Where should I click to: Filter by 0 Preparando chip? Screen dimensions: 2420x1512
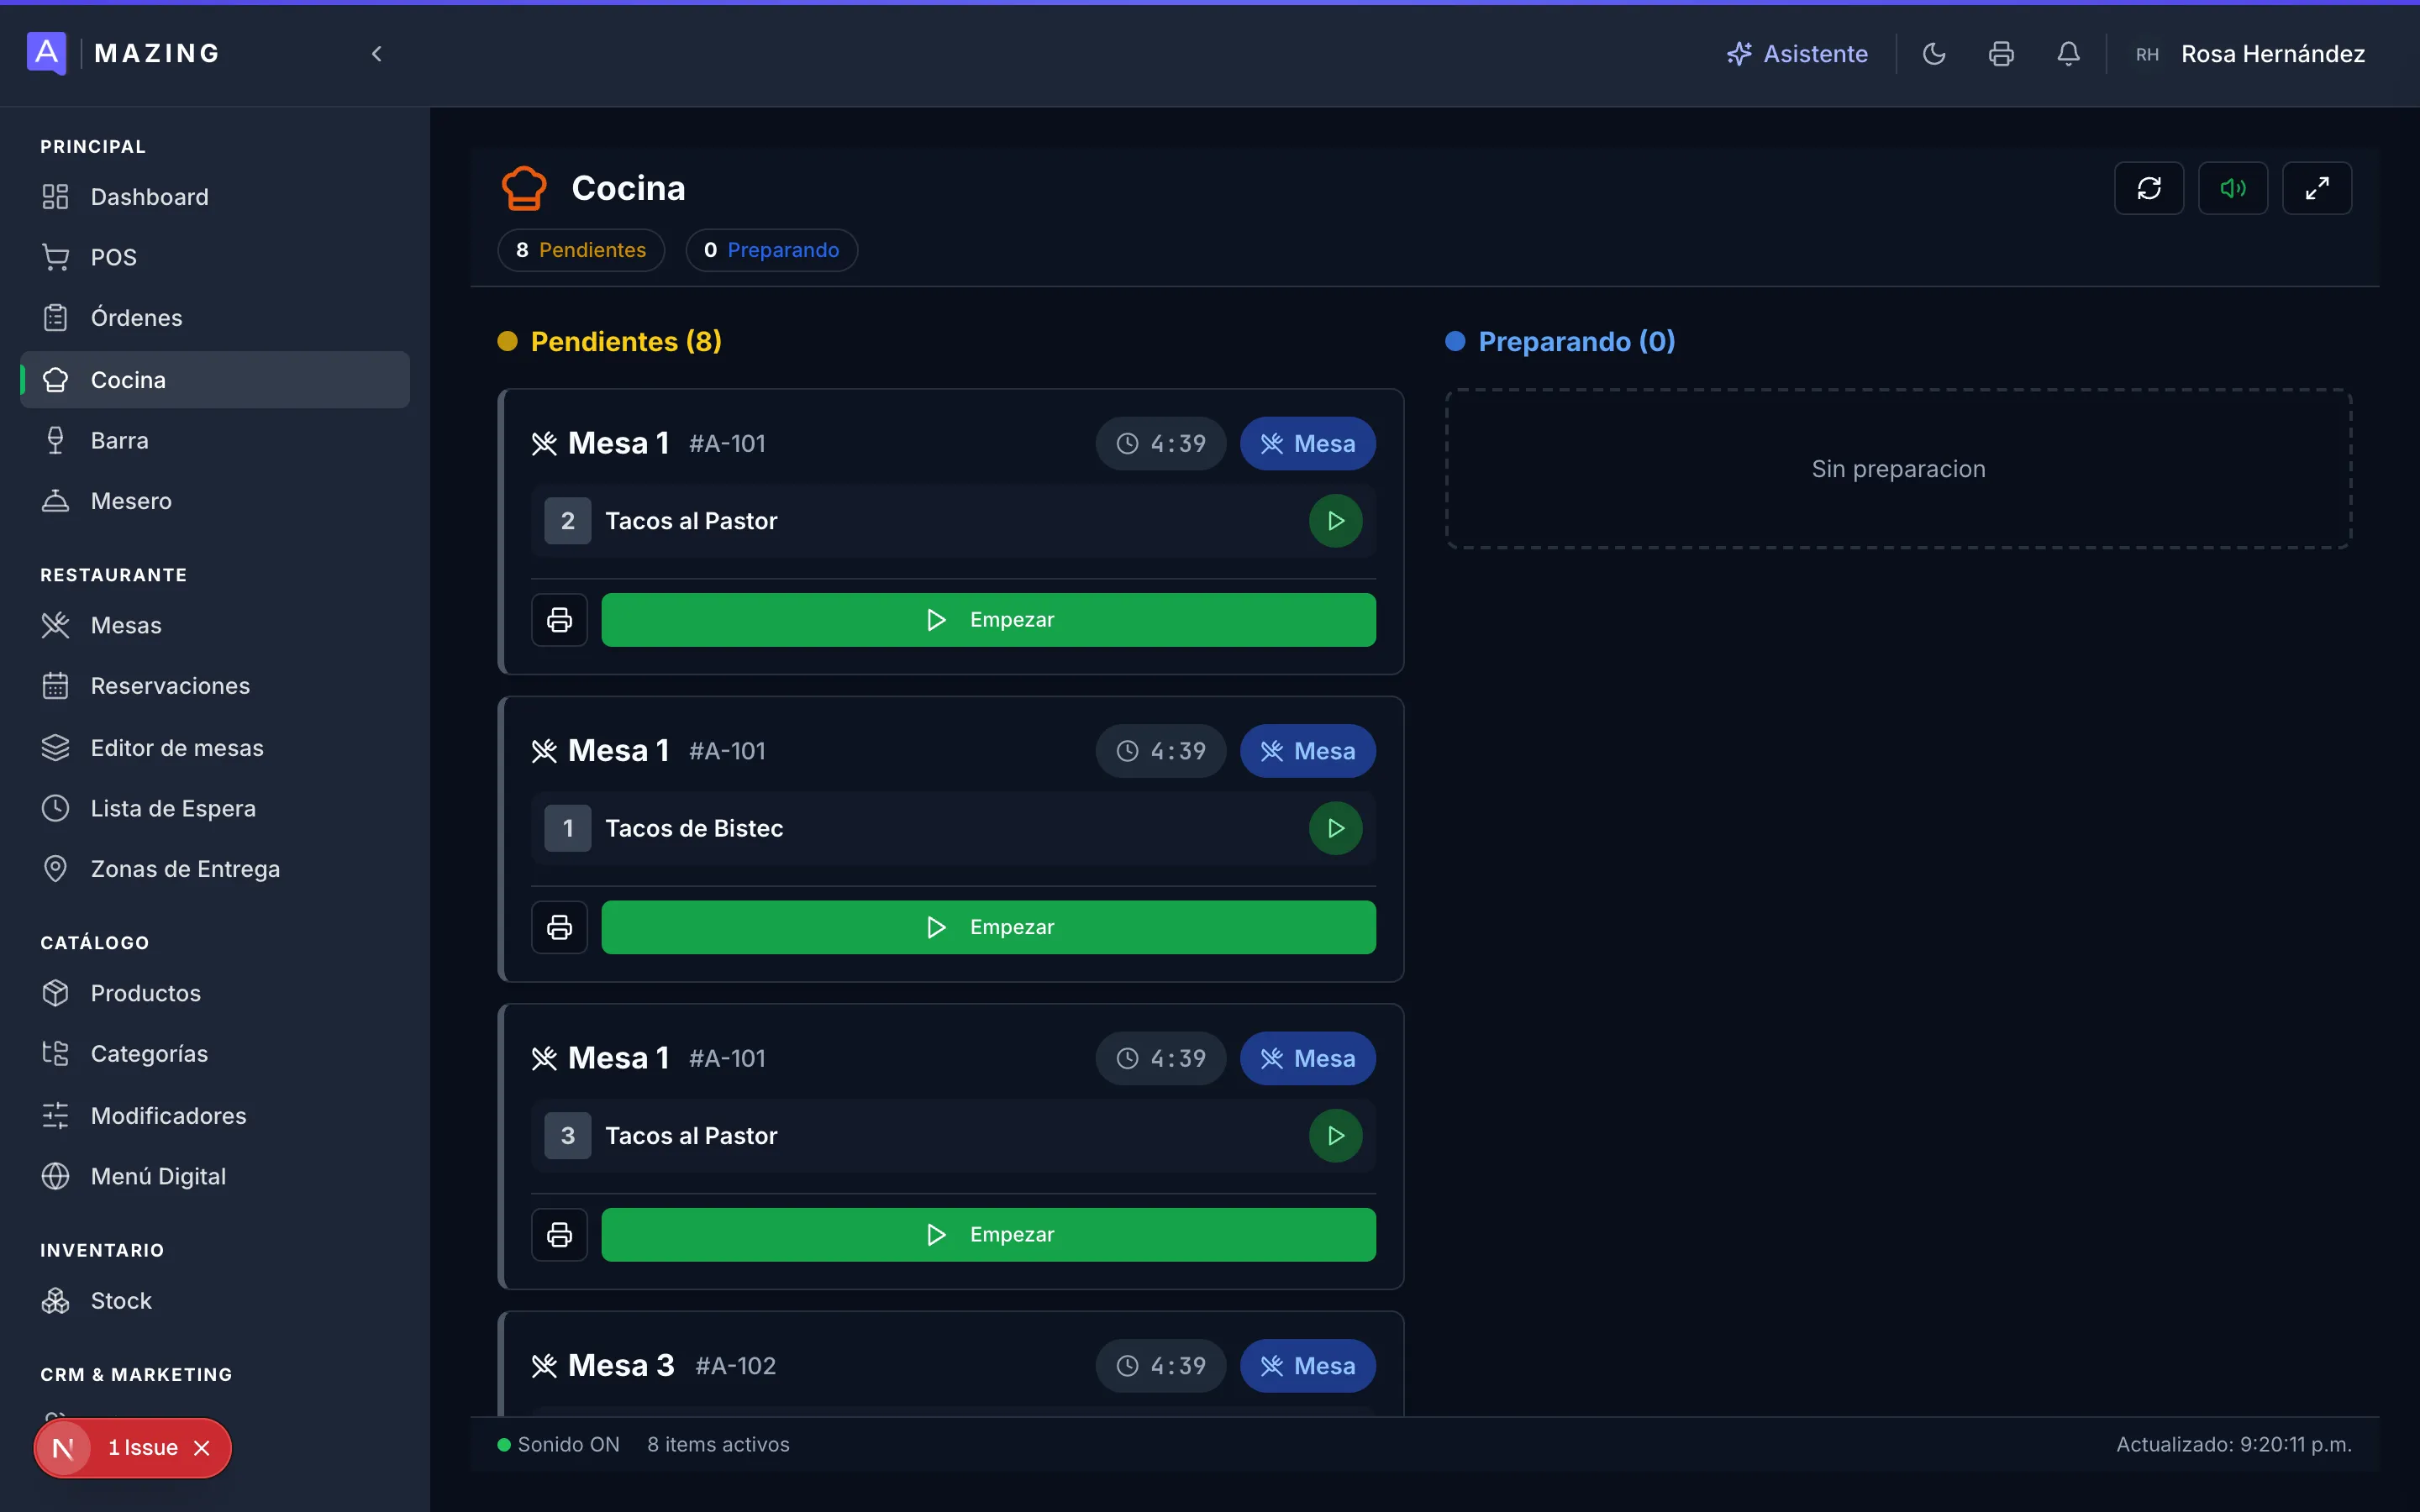coord(771,250)
